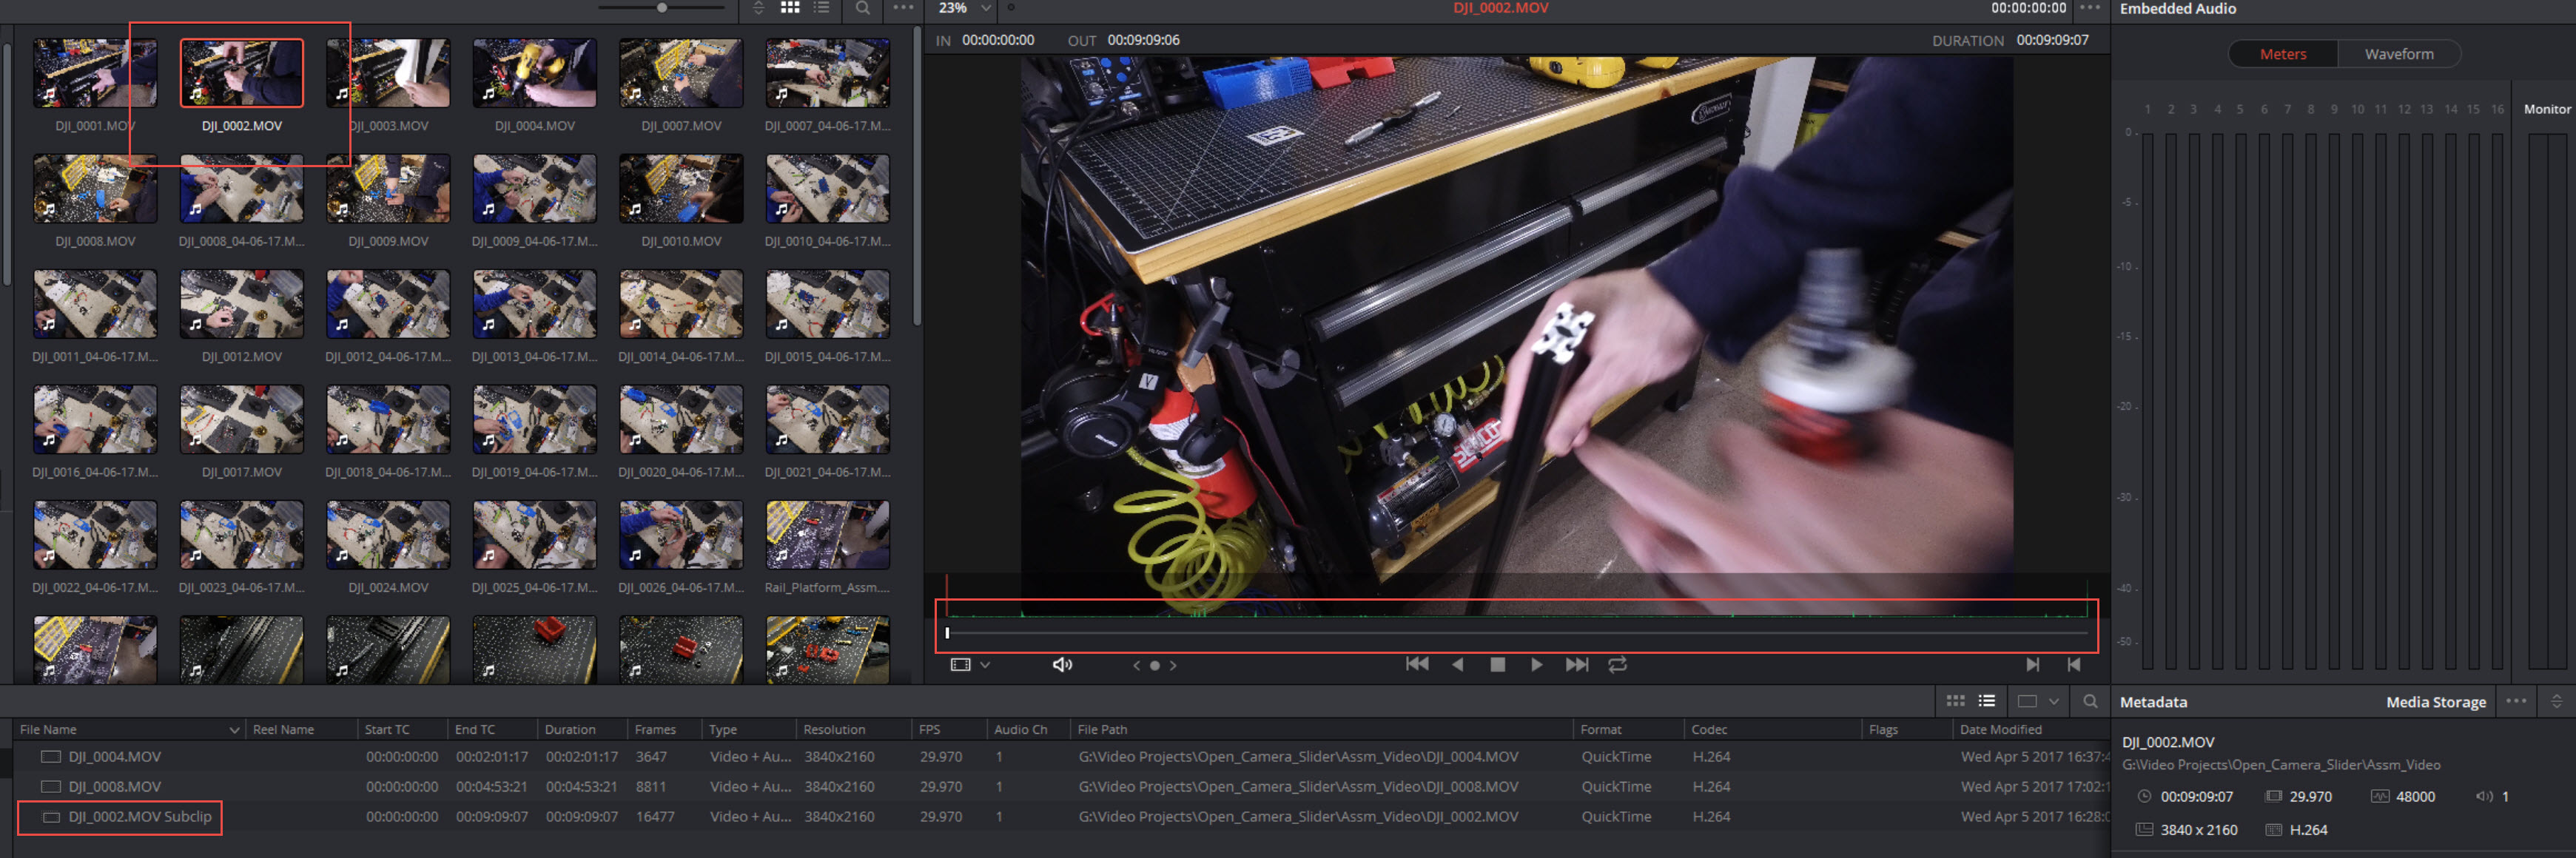Click the viewer frame mode icon

(x=960, y=665)
